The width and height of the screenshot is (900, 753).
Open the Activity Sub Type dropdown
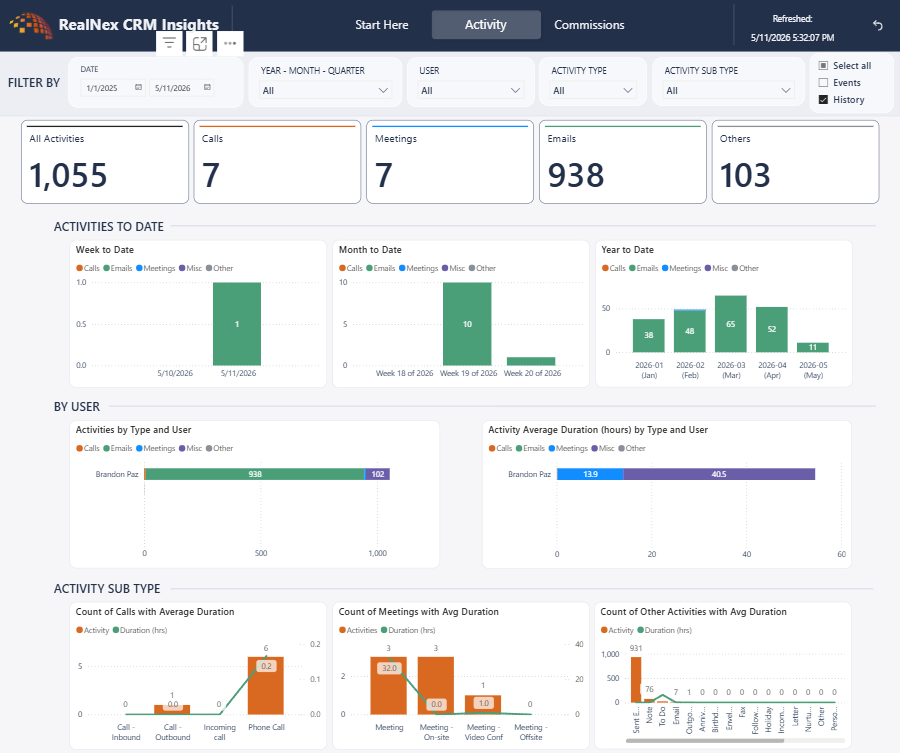pyautogui.click(x=728, y=90)
